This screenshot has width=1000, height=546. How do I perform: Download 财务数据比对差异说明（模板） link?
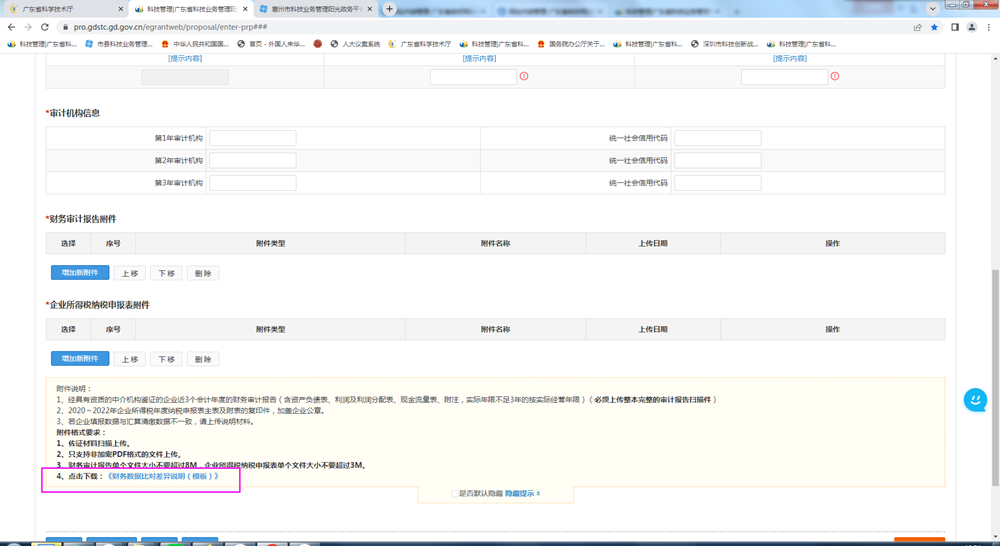[163, 476]
